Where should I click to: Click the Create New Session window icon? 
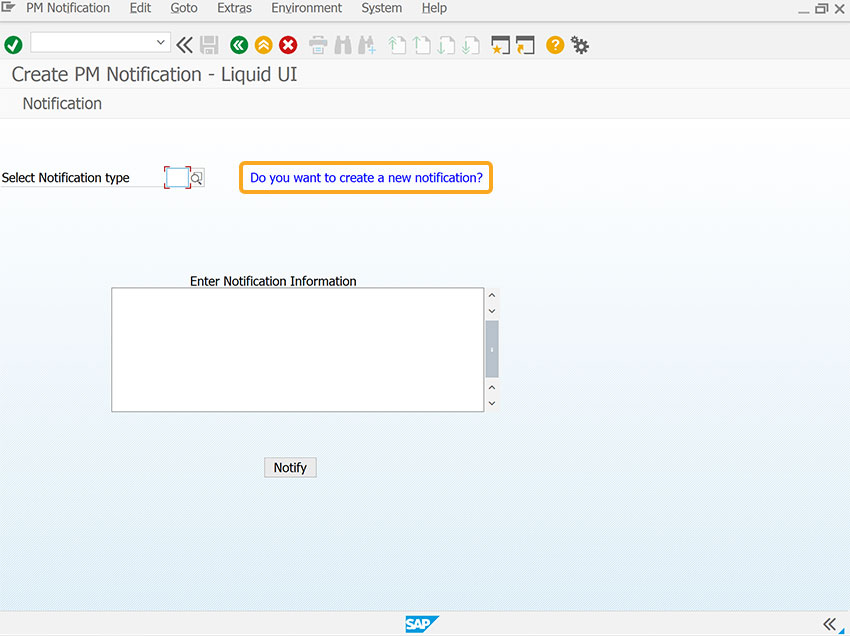[x=500, y=45]
